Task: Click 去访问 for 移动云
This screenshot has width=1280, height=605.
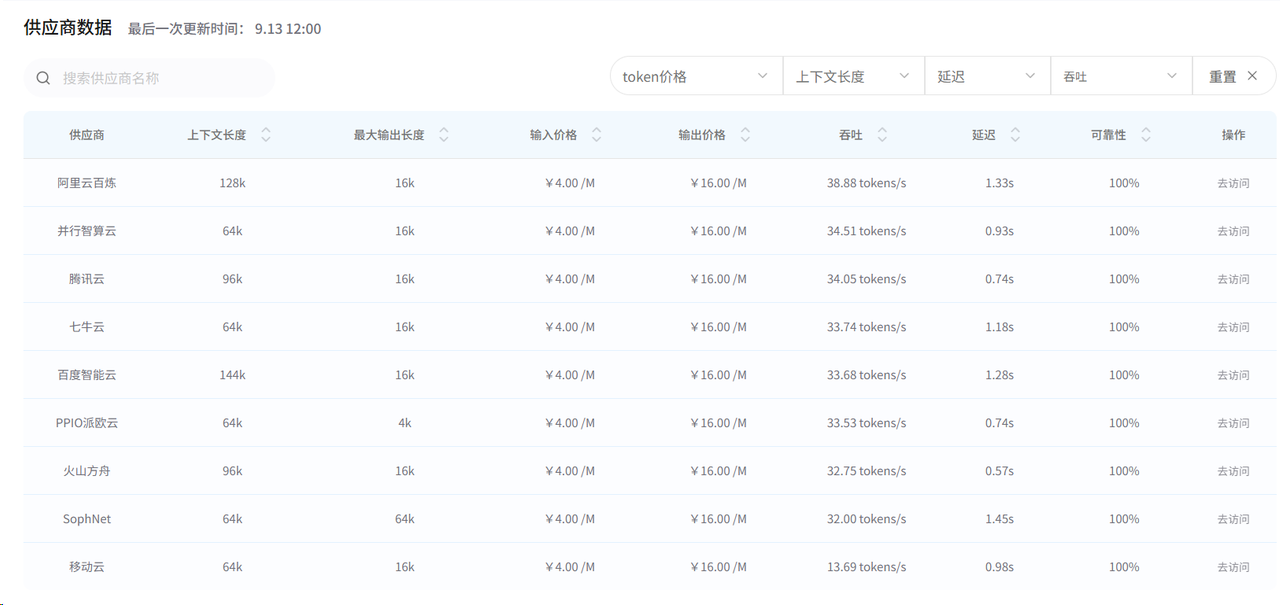Action: [x=1233, y=567]
